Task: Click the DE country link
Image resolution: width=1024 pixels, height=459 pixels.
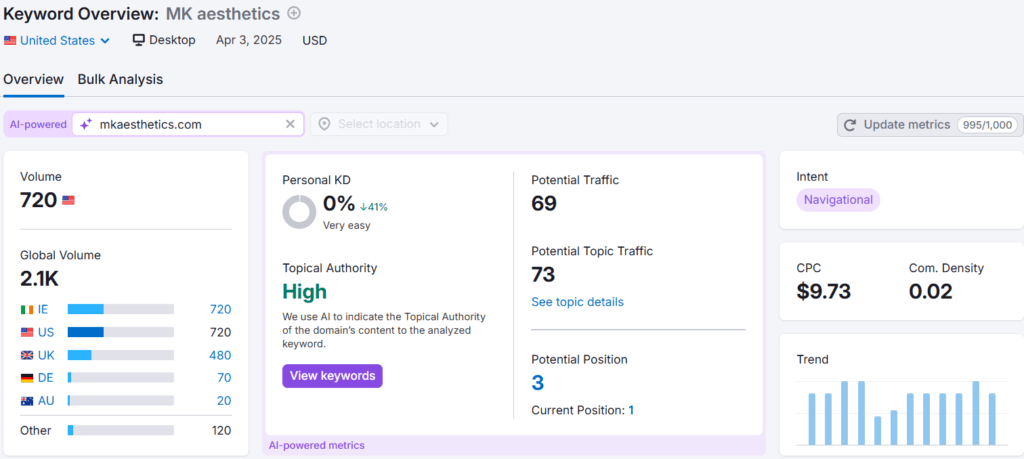Action: (x=46, y=378)
